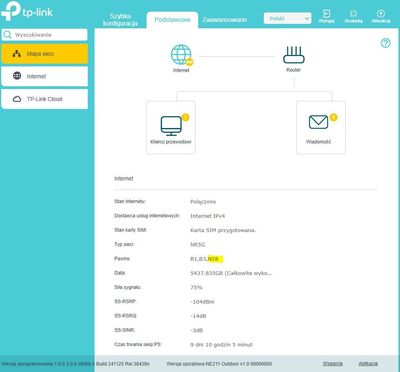Click the -3dB SS-SINR value
This screenshot has width=400, height=372.
(196, 330)
